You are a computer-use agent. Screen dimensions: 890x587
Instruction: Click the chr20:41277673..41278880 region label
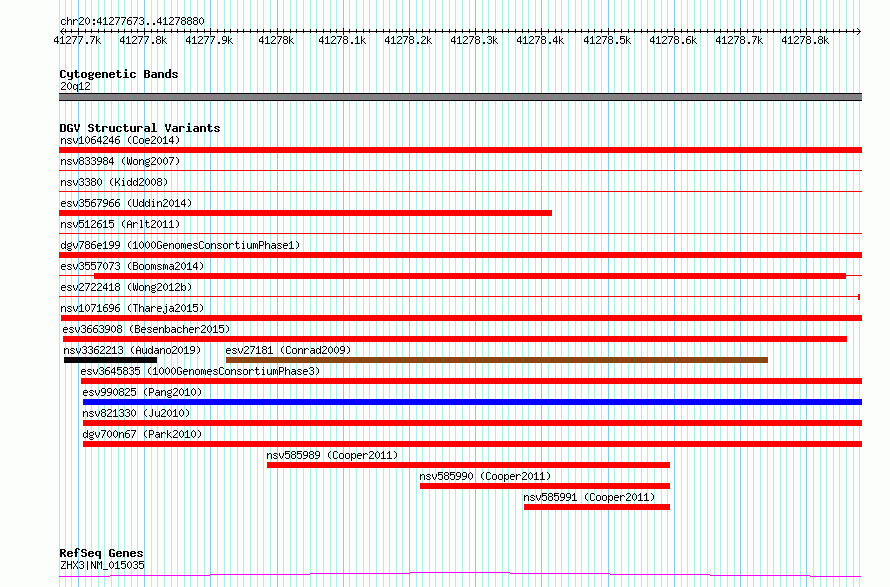(x=132, y=21)
